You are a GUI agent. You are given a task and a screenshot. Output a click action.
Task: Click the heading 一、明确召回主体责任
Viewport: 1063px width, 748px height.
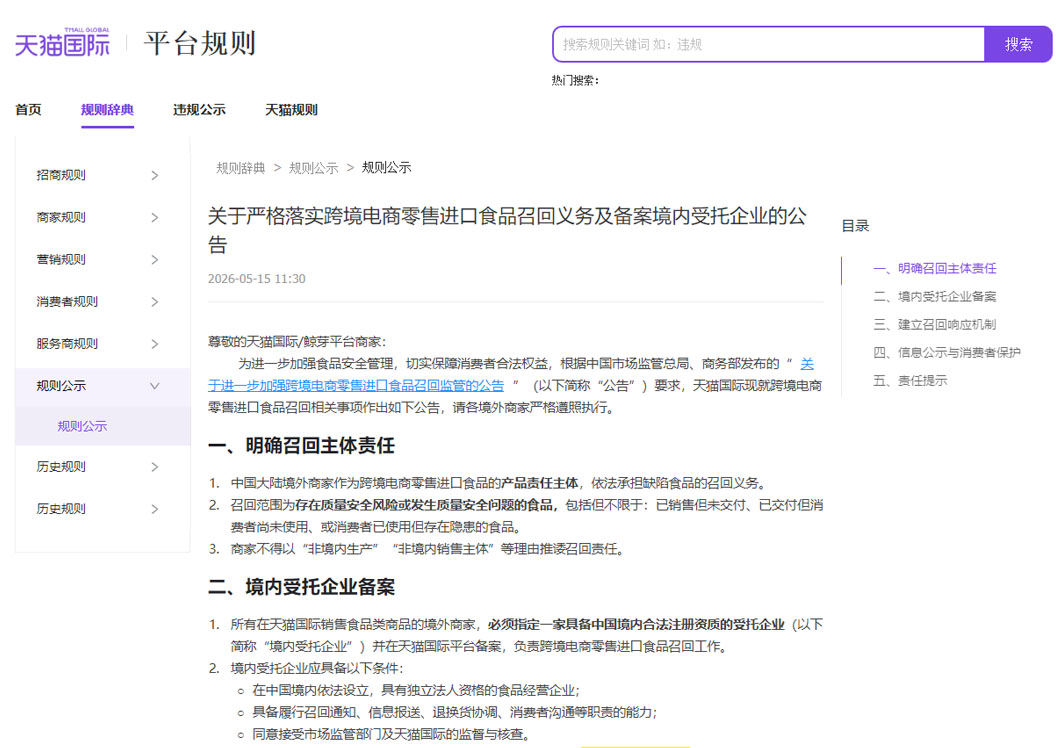[302, 446]
